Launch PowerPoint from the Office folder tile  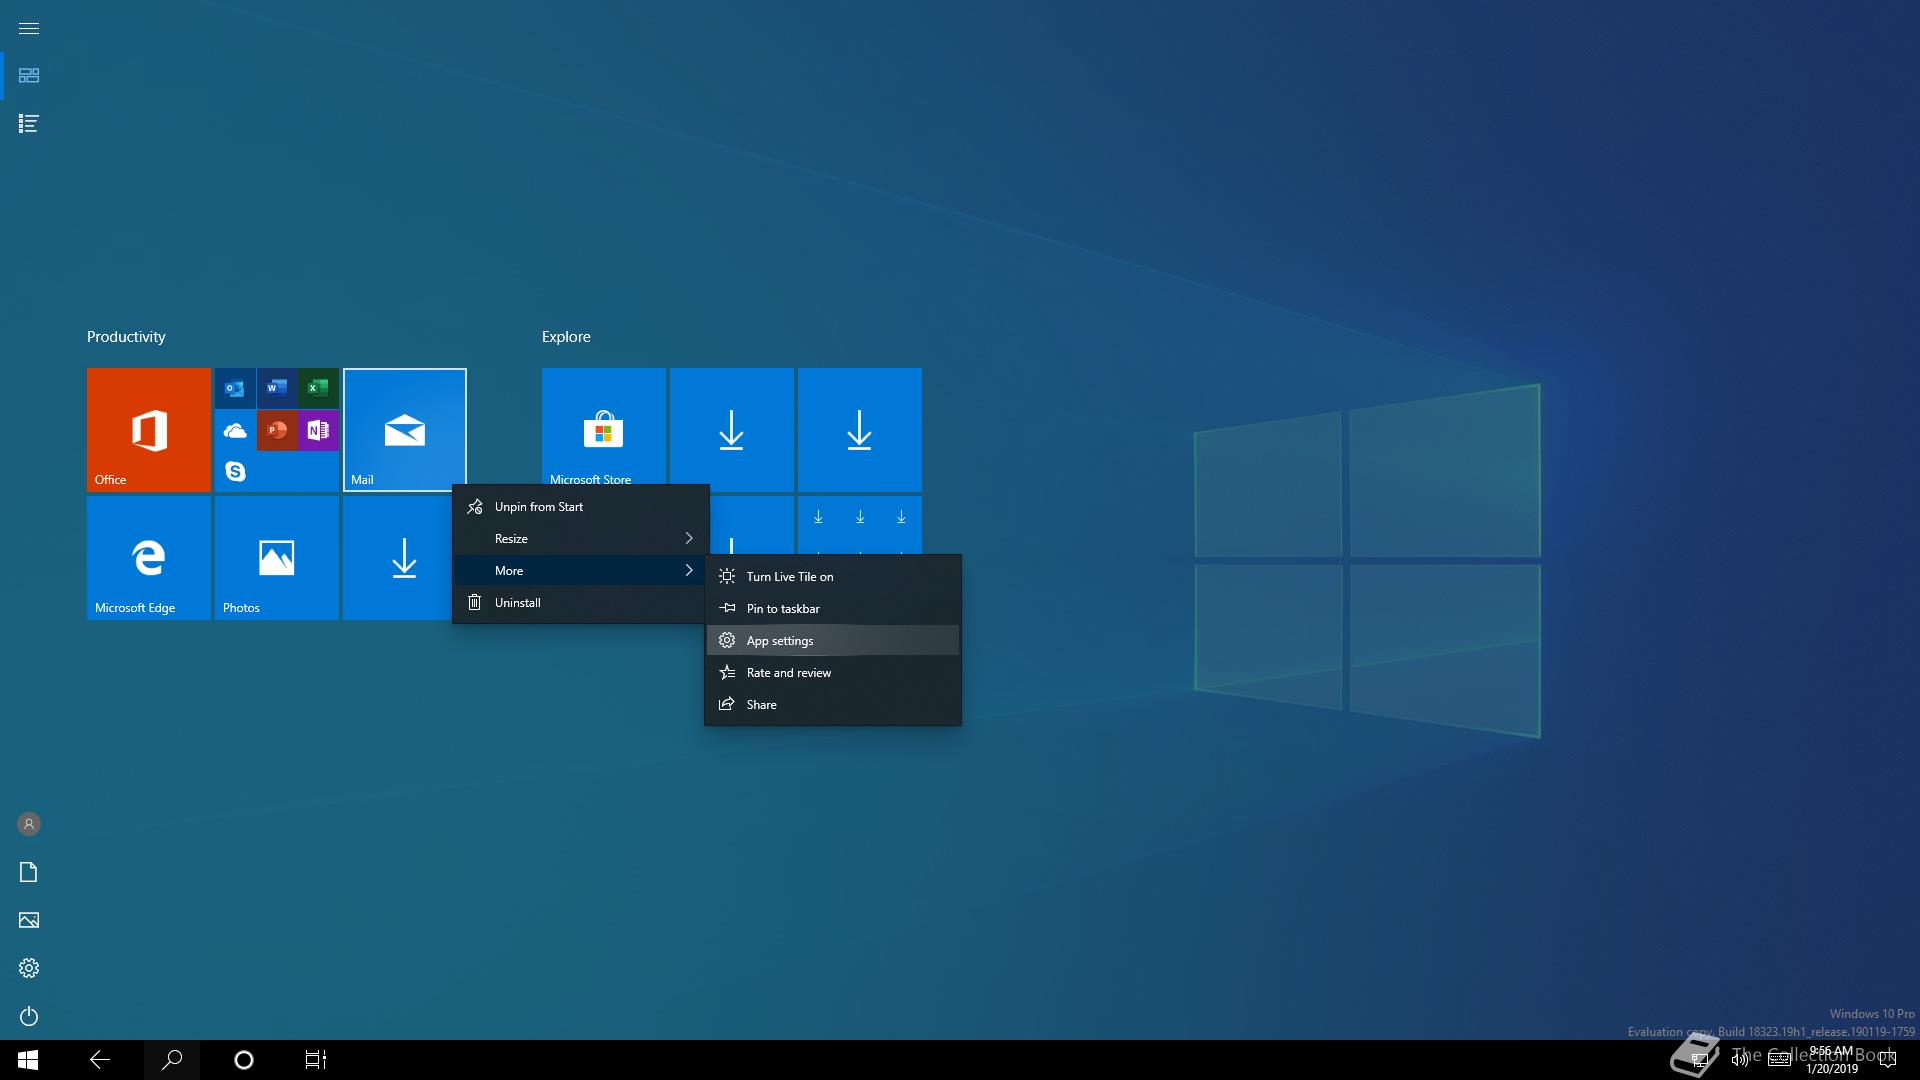pyautogui.click(x=277, y=430)
